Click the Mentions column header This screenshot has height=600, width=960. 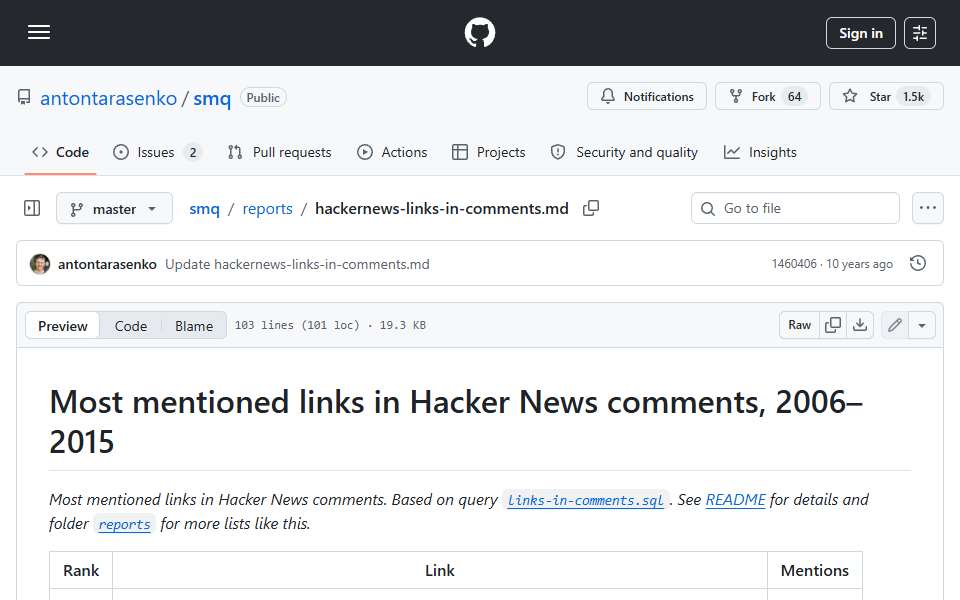point(815,571)
